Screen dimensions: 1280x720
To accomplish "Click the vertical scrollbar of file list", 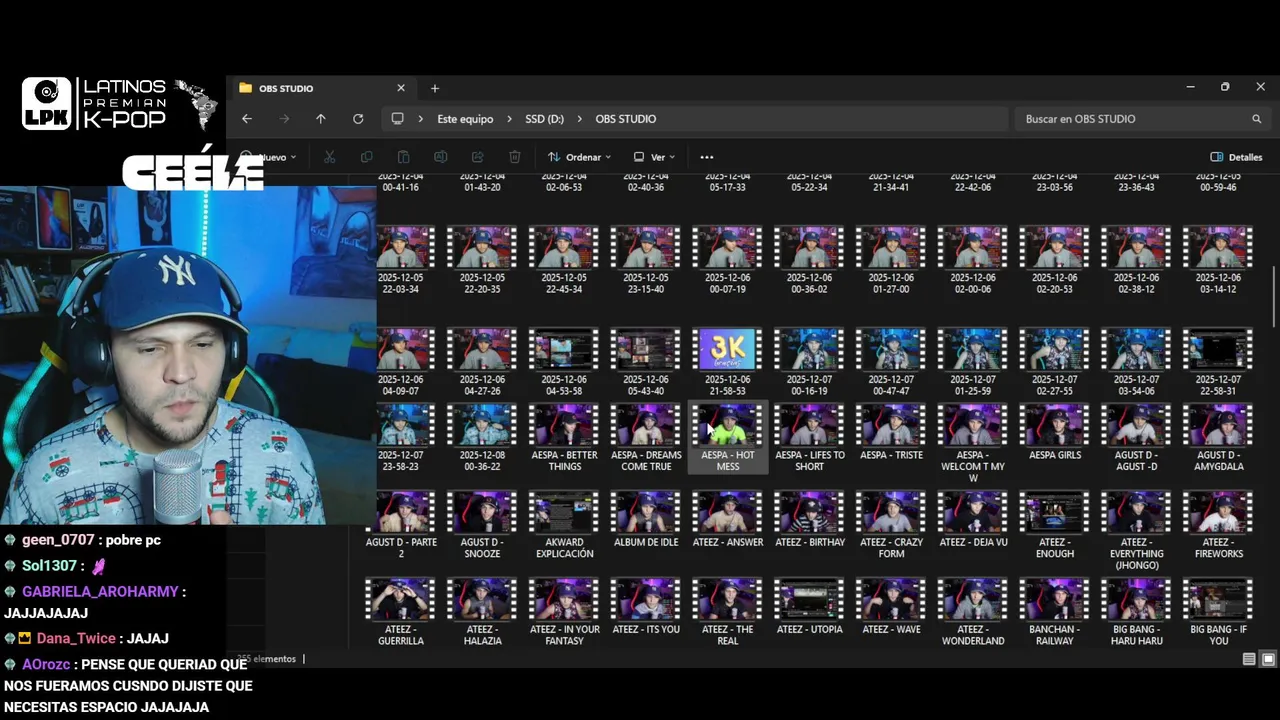I will click(x=1274, y=296).
